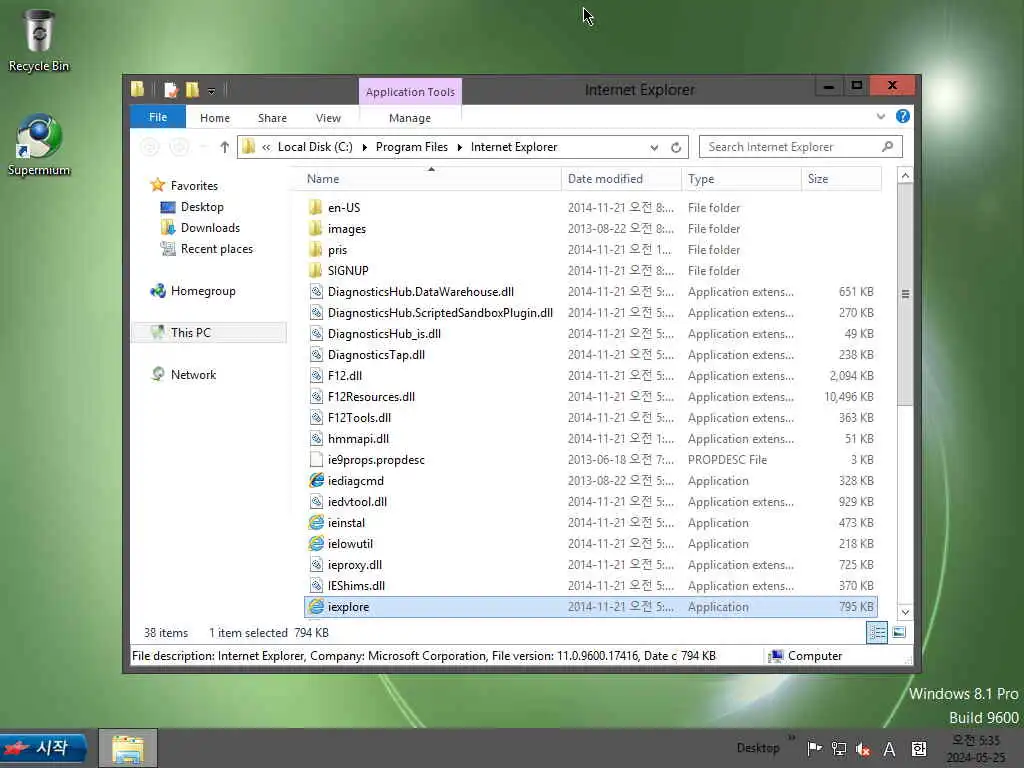Switch to the Home ribbon tab
Image resolution: width=1024 pixels, height=768 pixels.
click(215, 118)
